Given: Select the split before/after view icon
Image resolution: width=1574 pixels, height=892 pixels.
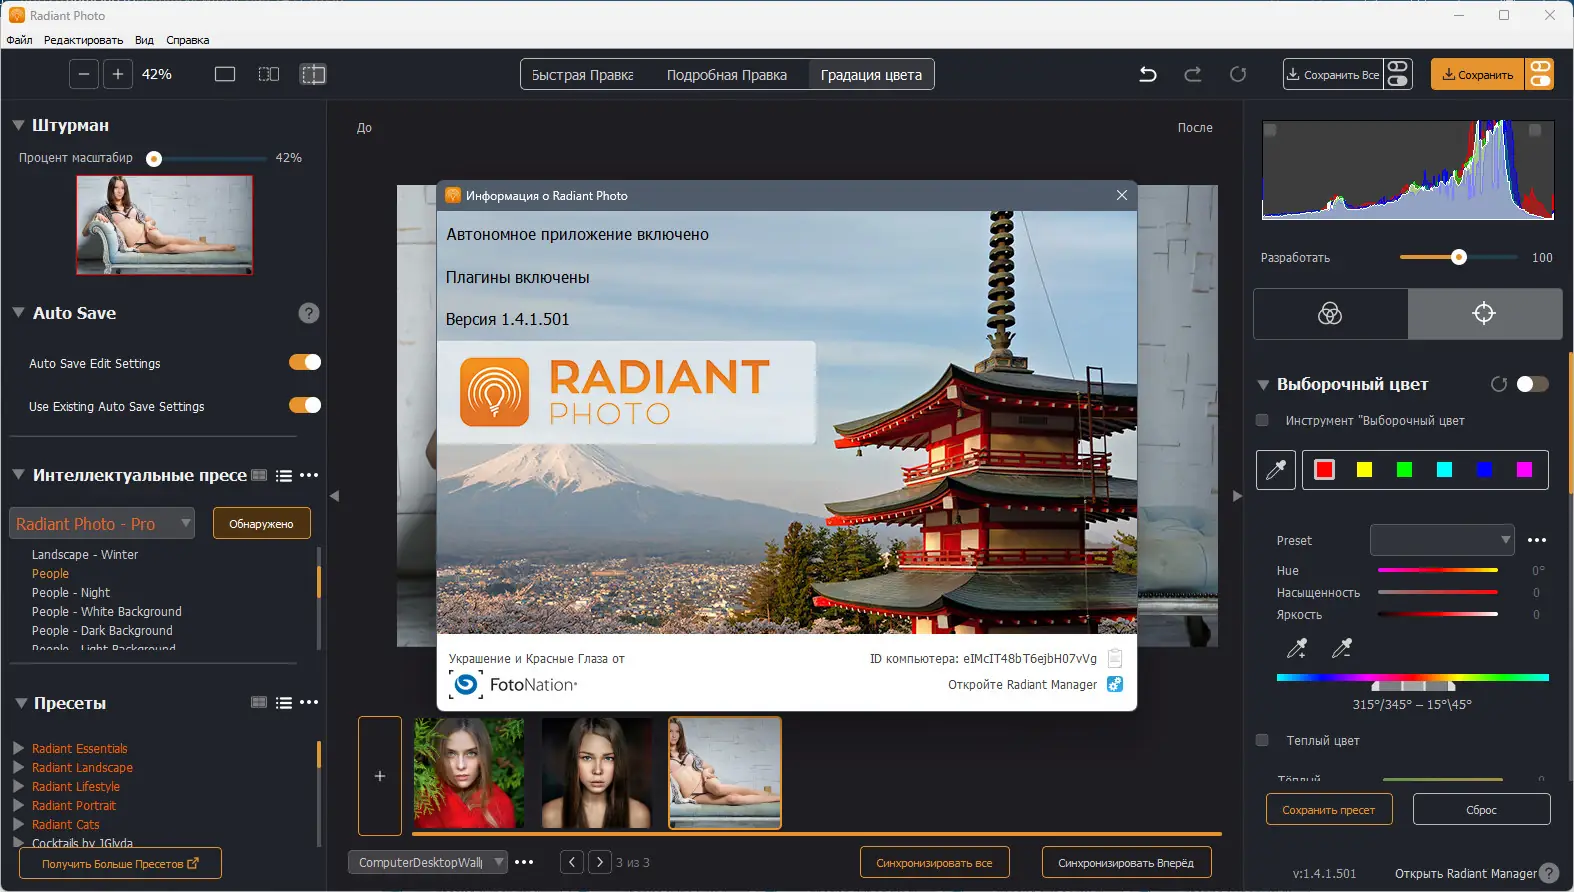Looking at the screenshot, I should point(313,74).
